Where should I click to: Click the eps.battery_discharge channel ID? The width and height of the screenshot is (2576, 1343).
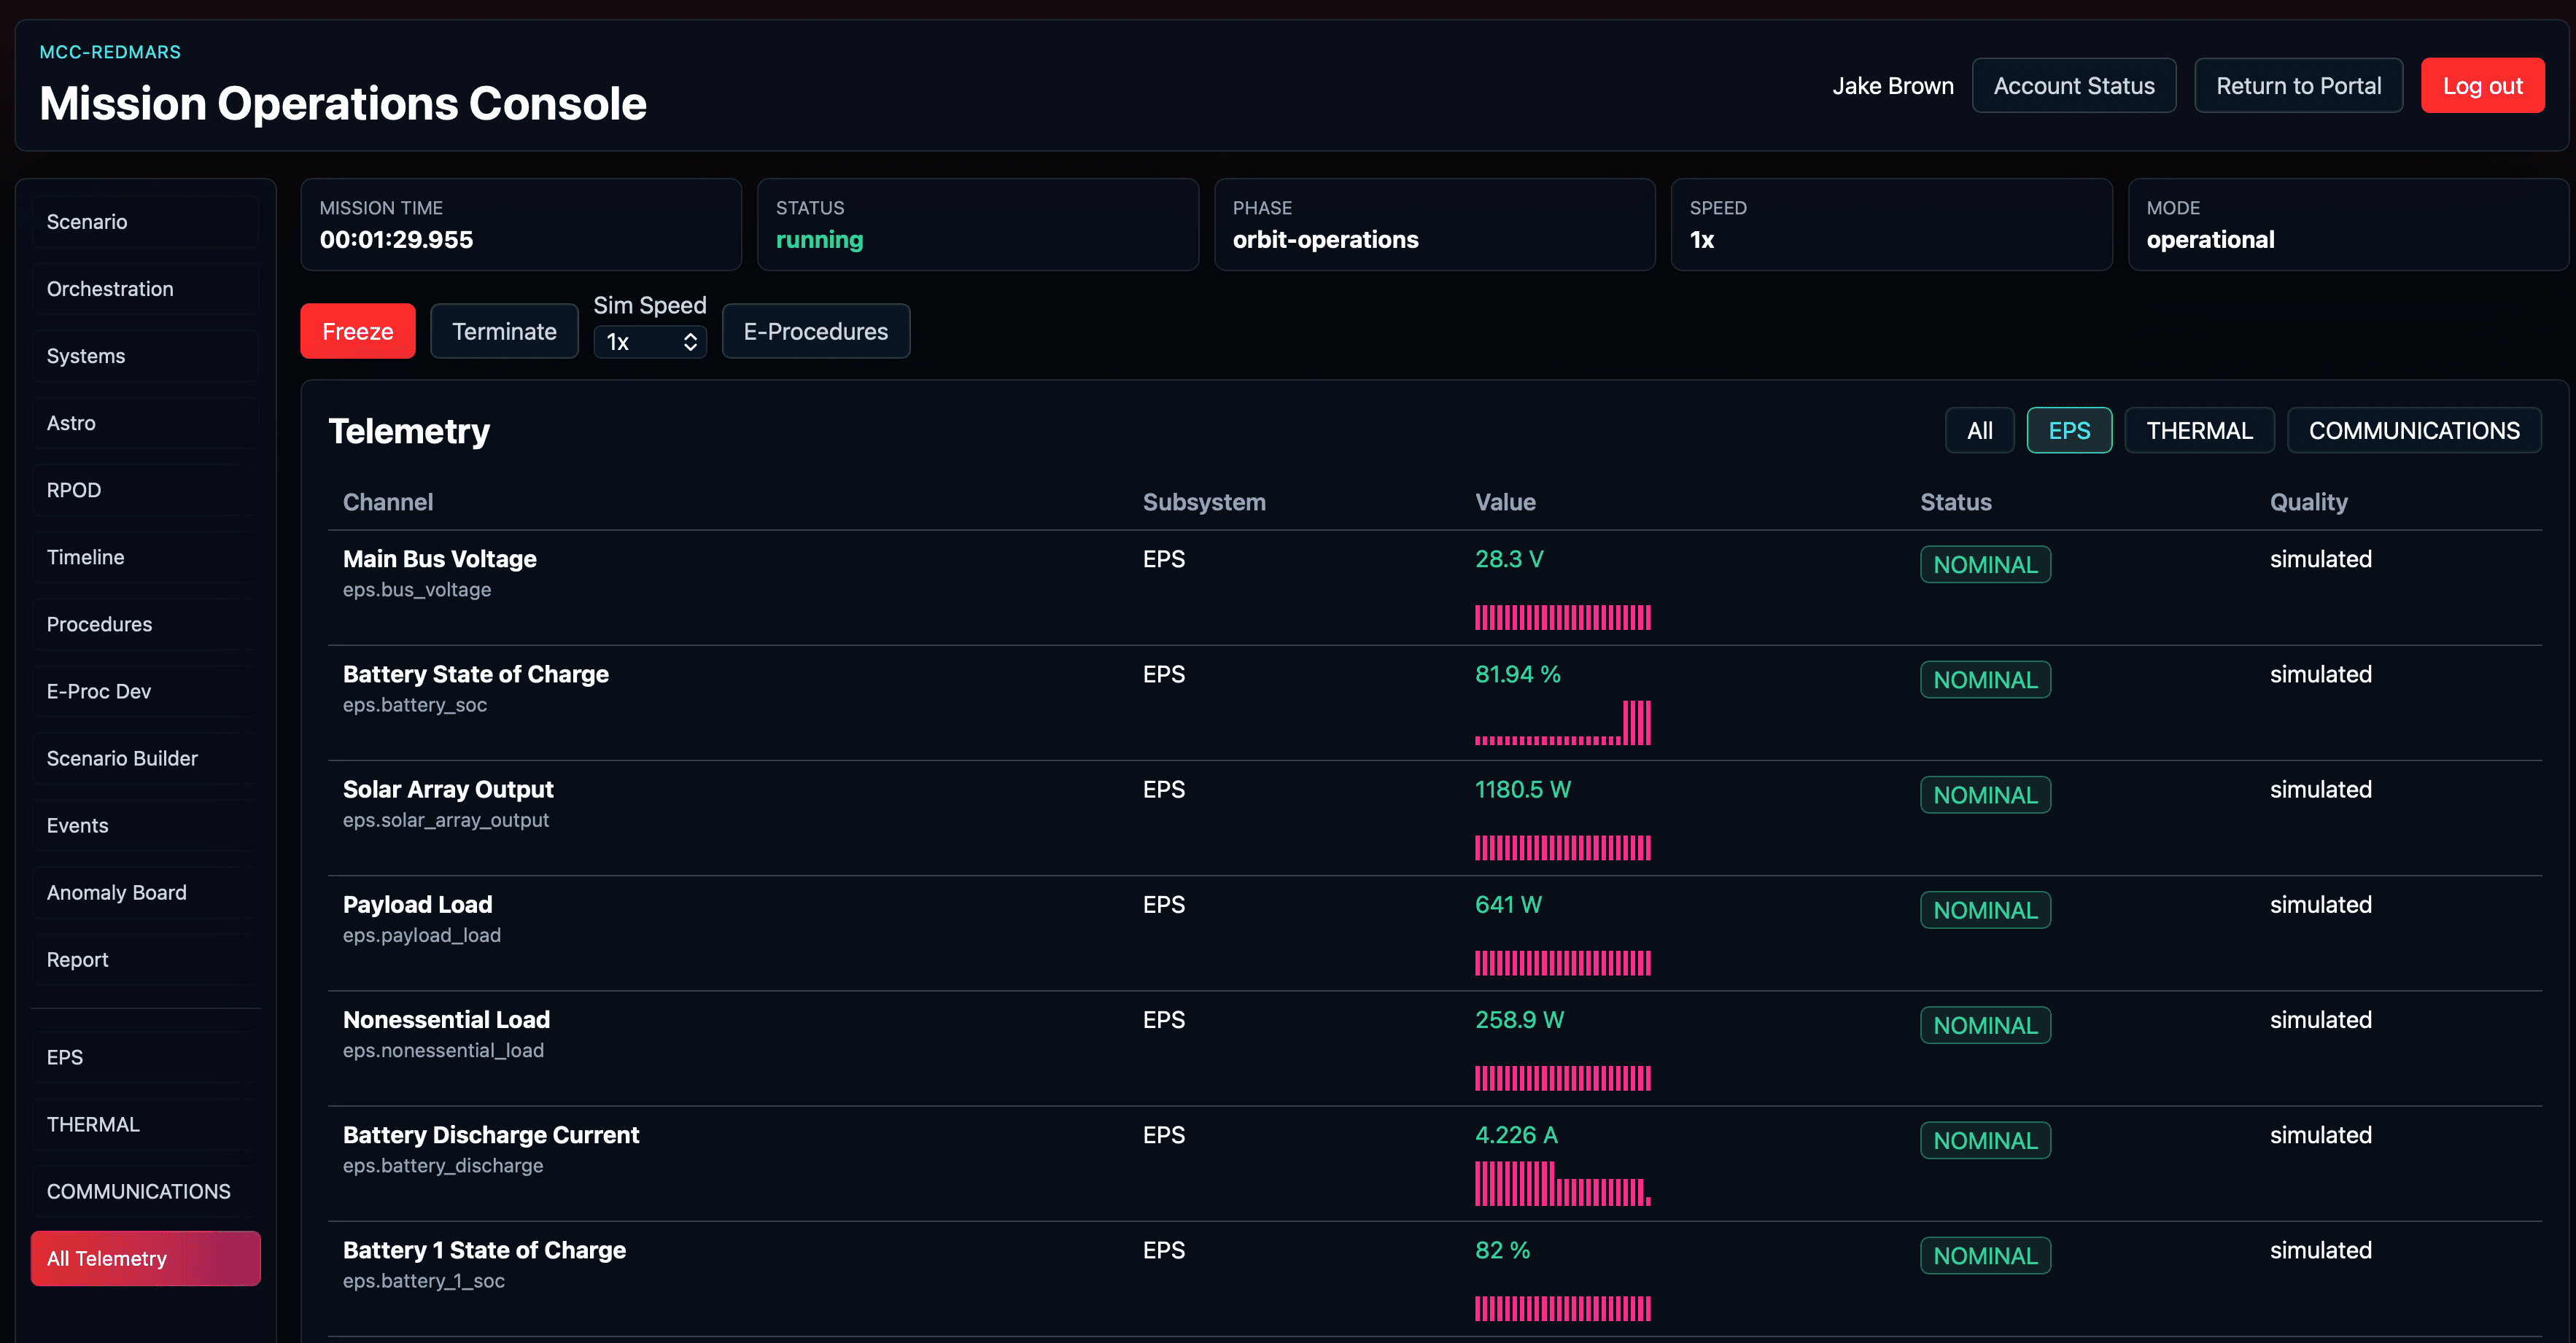point(443,1165)
